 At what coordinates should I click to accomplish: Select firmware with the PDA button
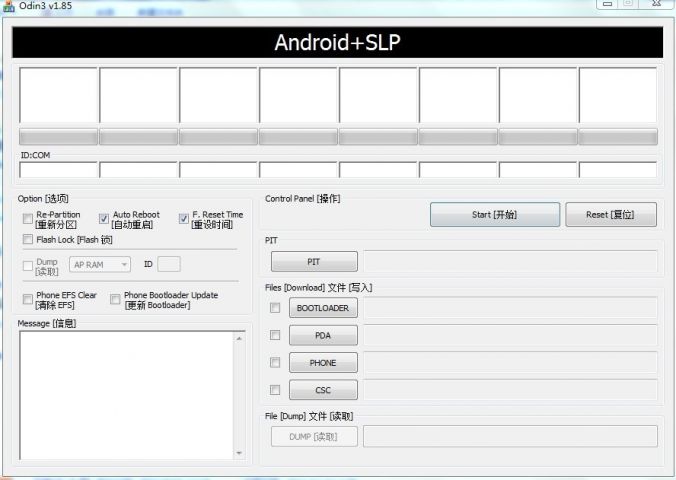click(x=322, y=336)
